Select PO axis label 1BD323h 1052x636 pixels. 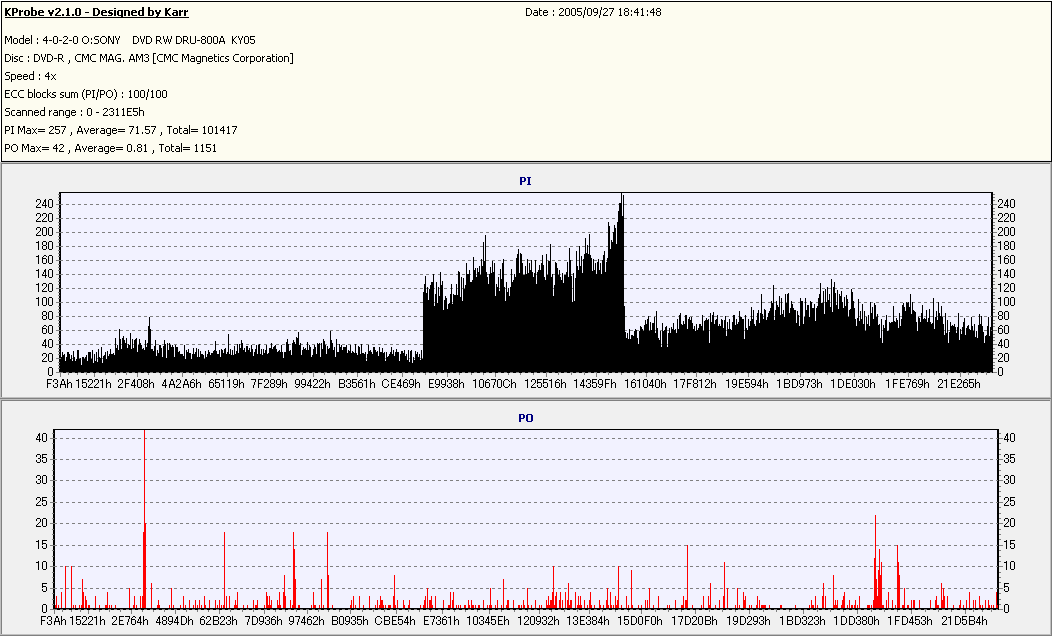[802, 621]
